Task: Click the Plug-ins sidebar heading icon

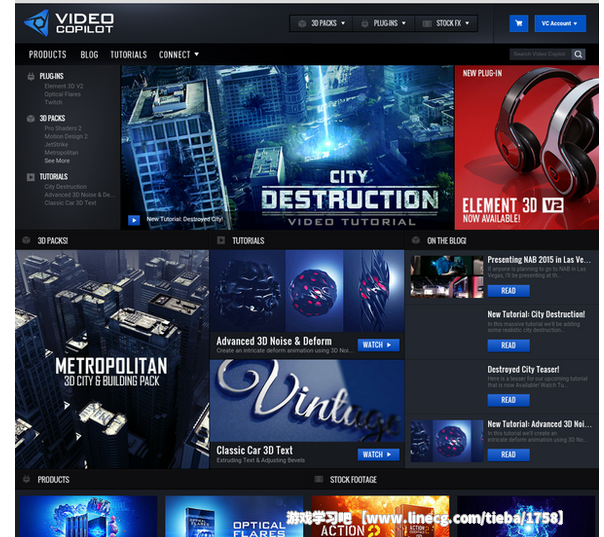Action: pyautogui.click(x=31, y=76)
